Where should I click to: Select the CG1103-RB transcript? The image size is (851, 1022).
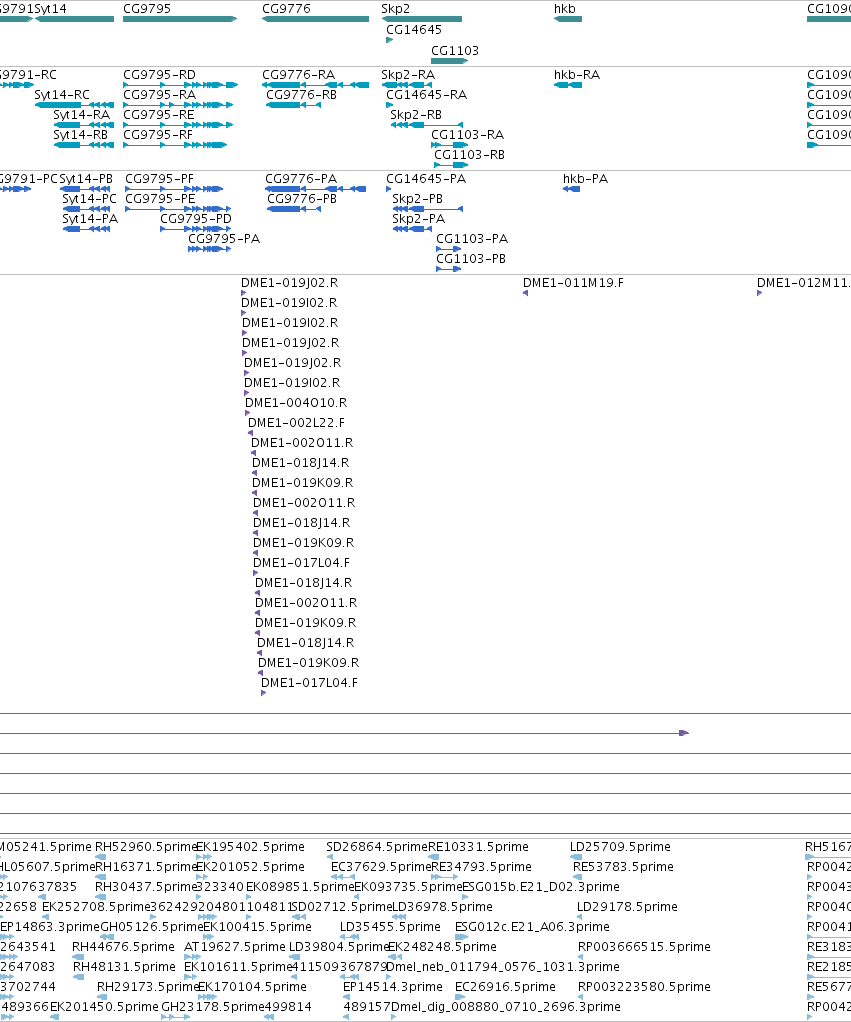click(451, 165)
